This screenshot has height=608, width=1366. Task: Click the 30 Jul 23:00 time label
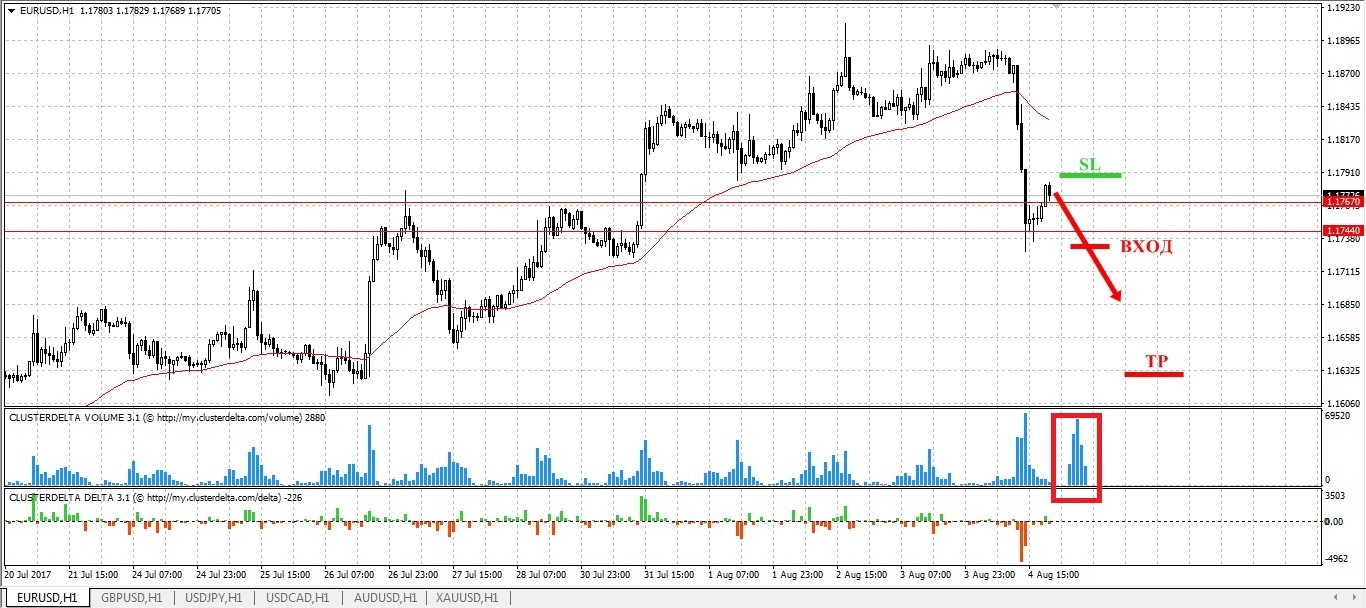click(x=605, y=575)
